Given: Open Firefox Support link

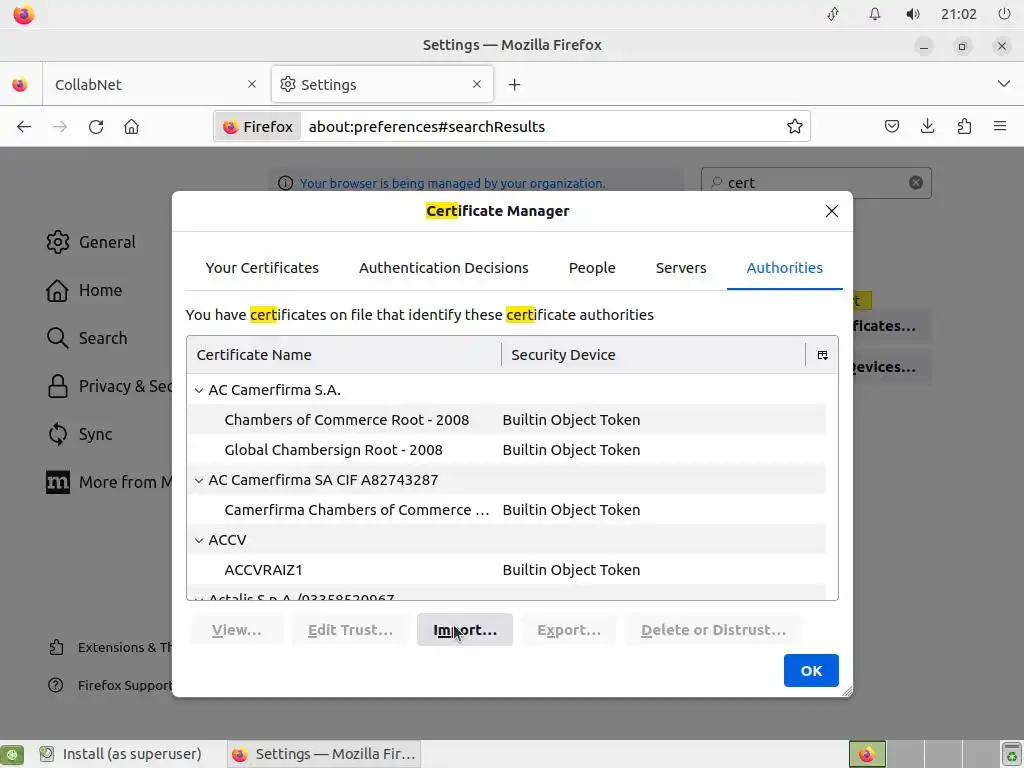Looking at the screenshot, I should click(x=110, y=685).
